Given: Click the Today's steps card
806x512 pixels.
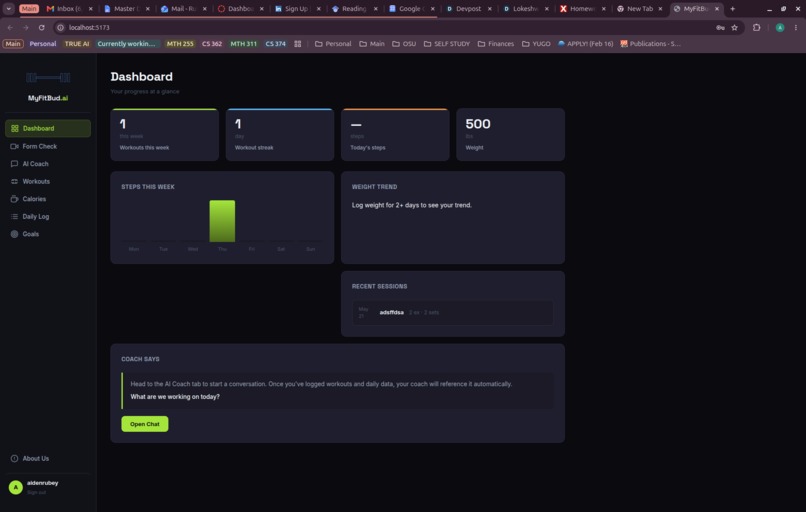Looking at the screenshot, I should 395,135.
